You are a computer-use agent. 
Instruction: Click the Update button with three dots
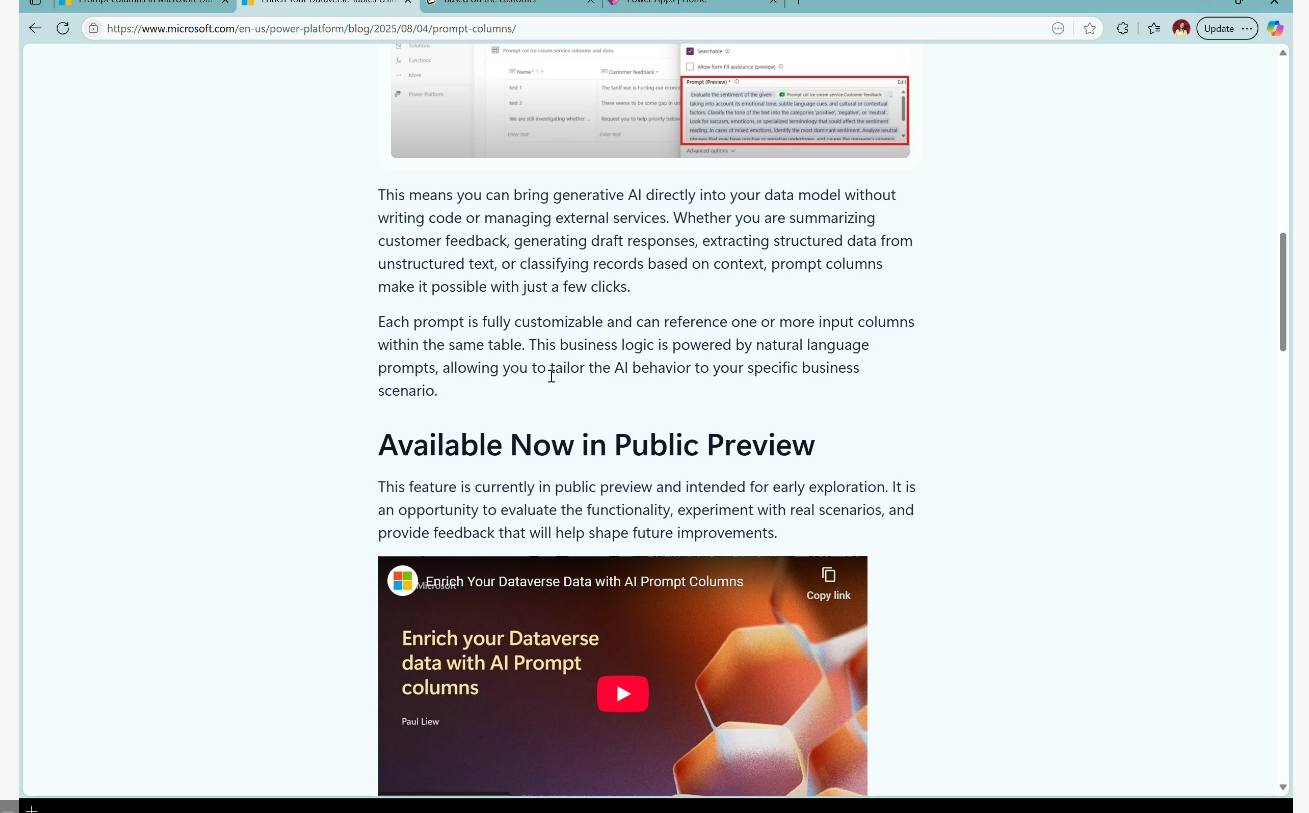pyautogui.click(x=1227, y=28)
